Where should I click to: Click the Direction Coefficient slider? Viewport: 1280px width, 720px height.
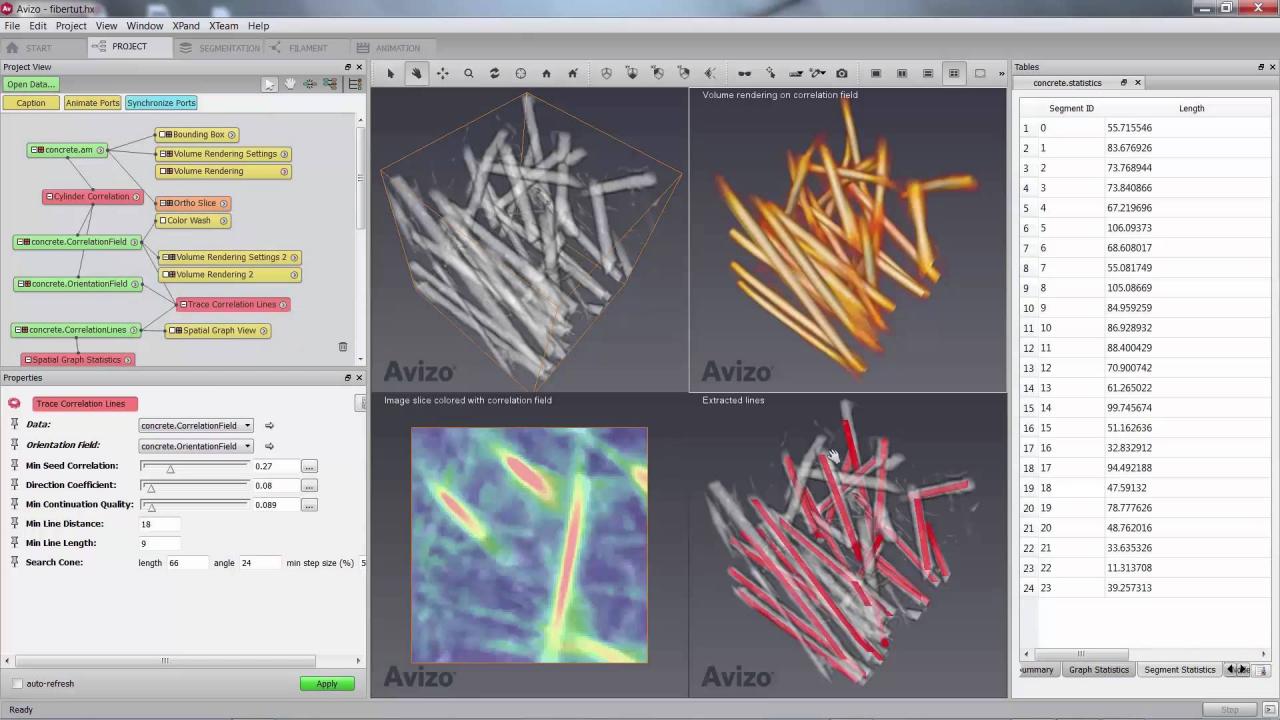point(195,485)
